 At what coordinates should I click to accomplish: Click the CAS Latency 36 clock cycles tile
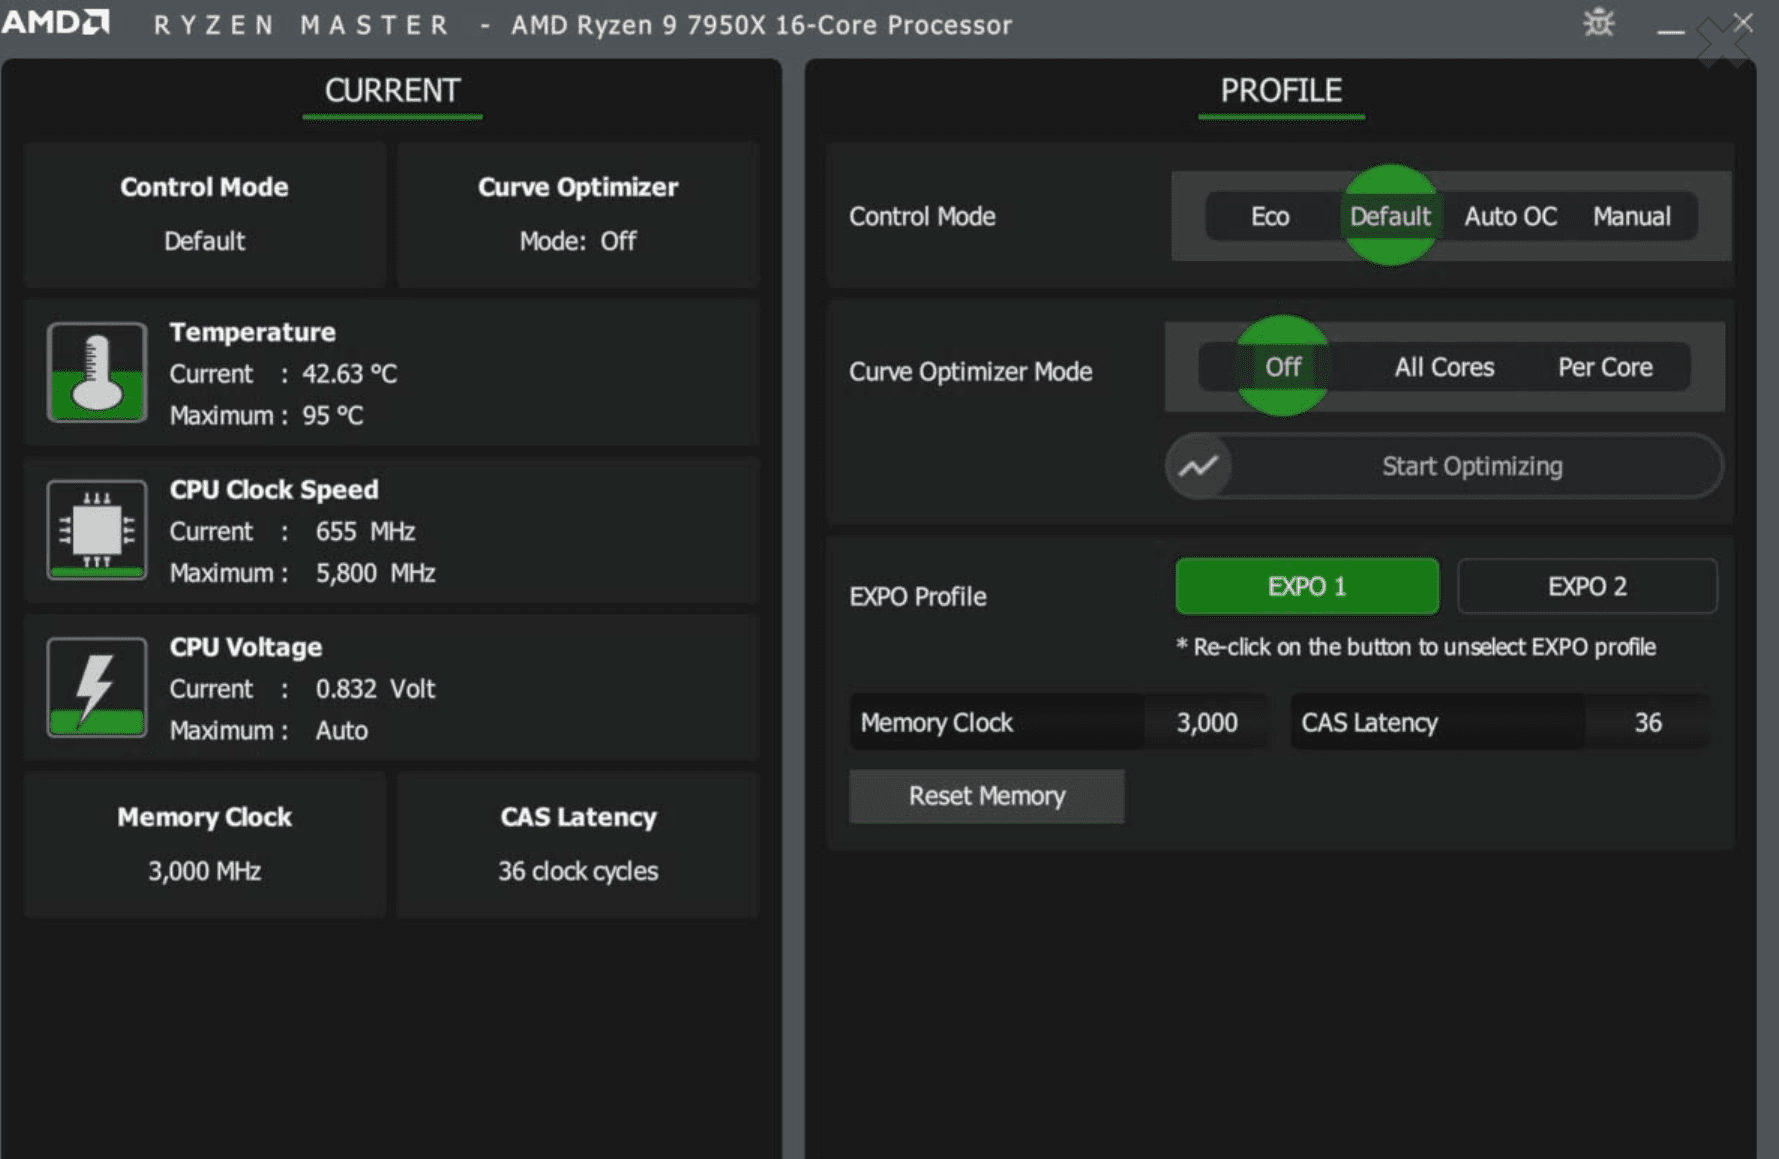(x=578, y=844)
